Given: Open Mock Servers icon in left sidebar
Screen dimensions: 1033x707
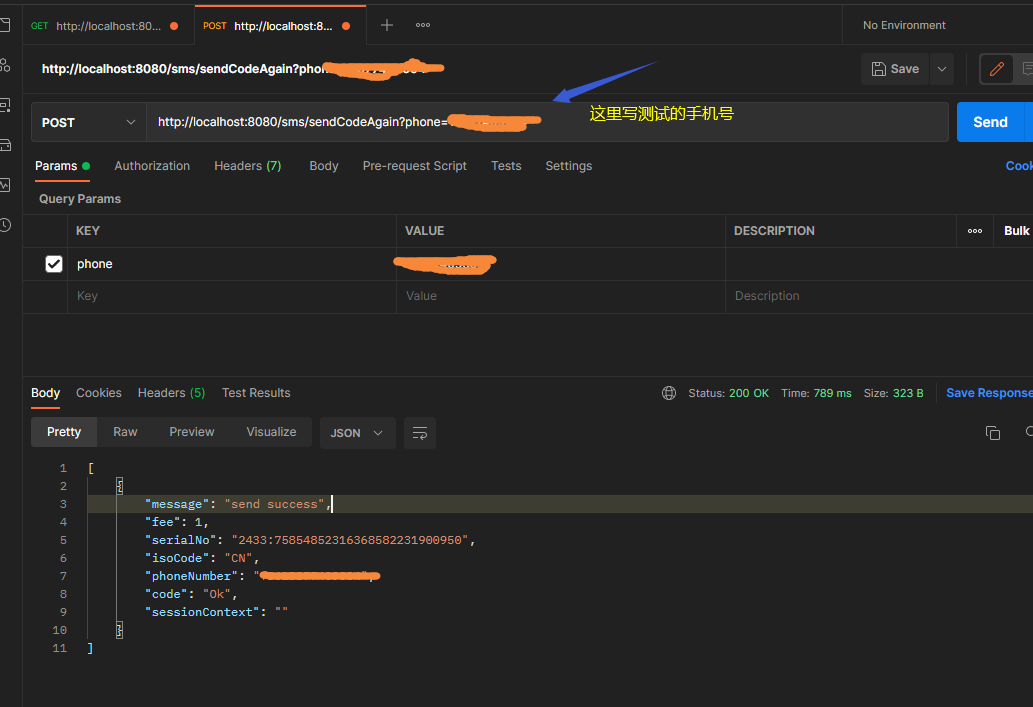Looking at the screenshot, I should tap(5, 145).
